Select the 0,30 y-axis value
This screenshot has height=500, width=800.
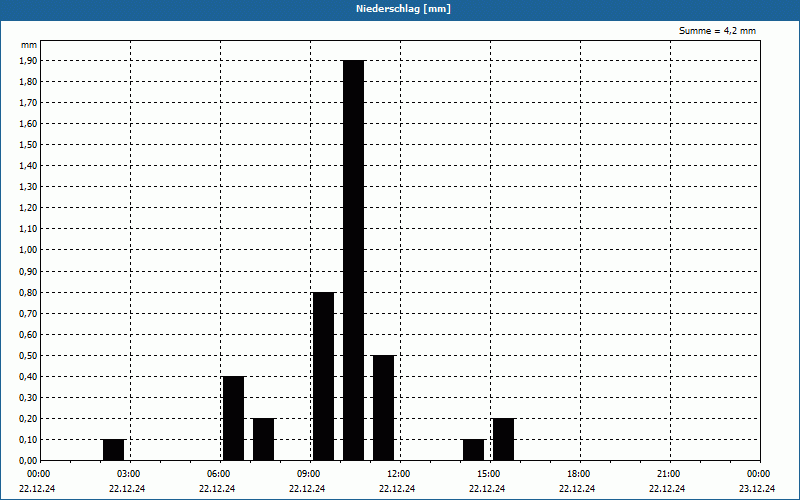[x=28, y=397]
